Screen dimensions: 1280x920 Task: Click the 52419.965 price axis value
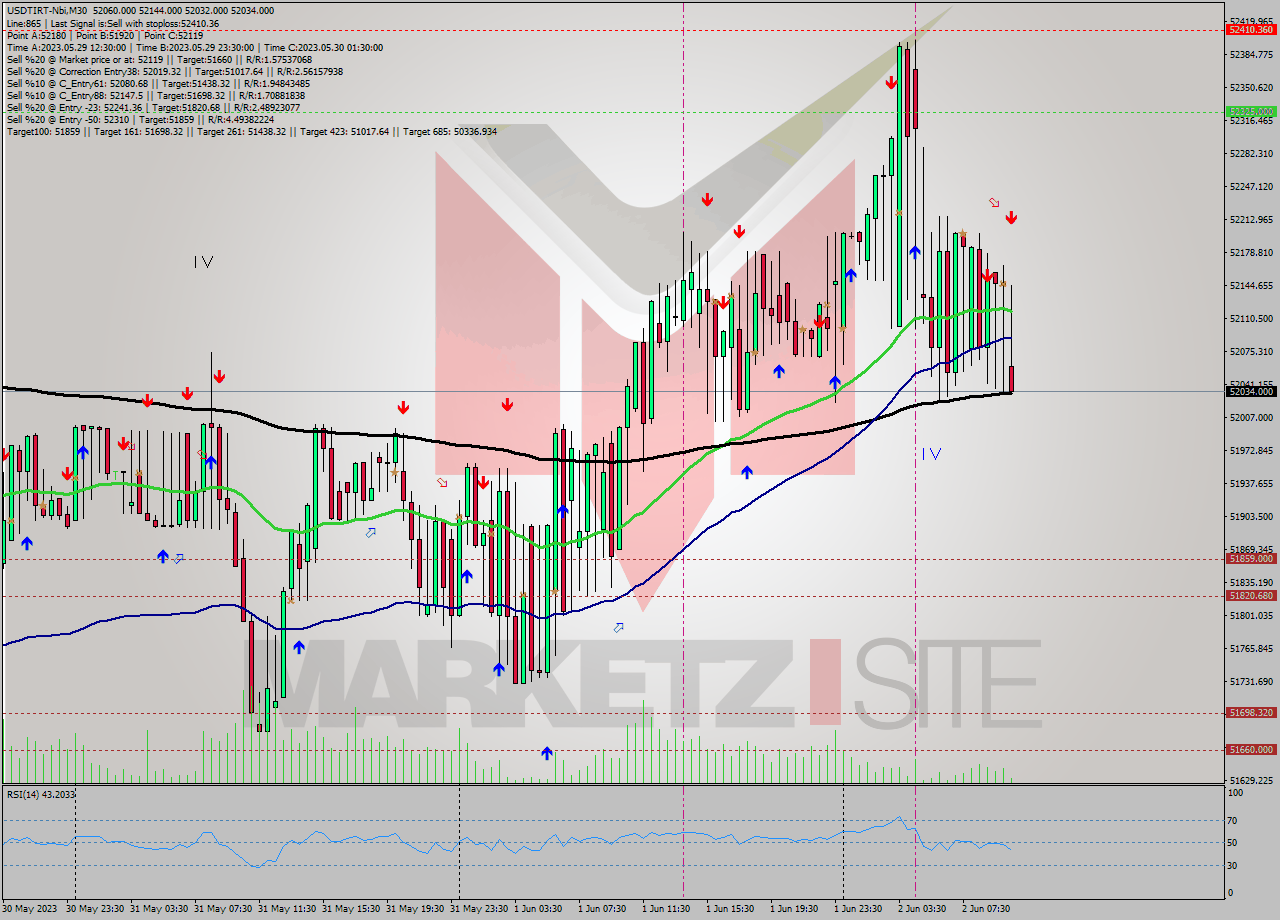click(x=1251, y=20)
